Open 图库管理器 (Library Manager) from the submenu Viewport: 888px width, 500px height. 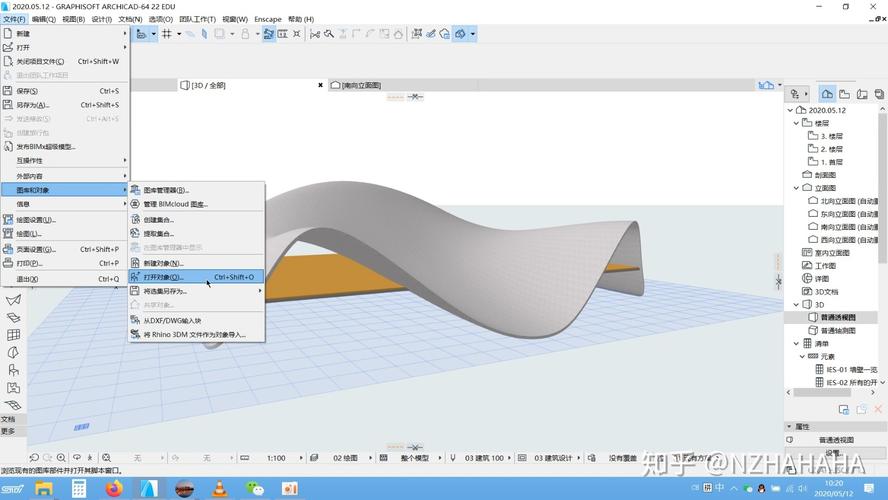(165, 190)
